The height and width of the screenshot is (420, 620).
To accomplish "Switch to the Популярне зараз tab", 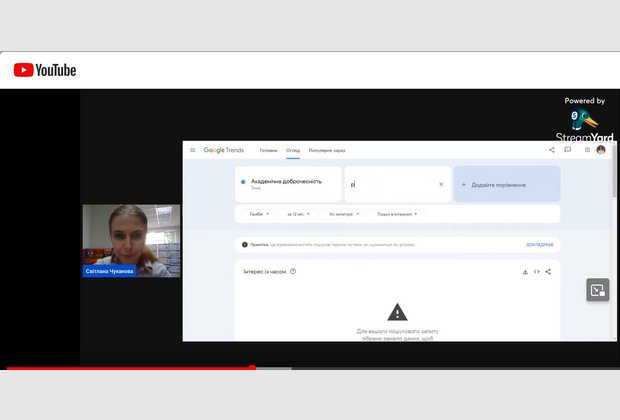I will 327,150.
